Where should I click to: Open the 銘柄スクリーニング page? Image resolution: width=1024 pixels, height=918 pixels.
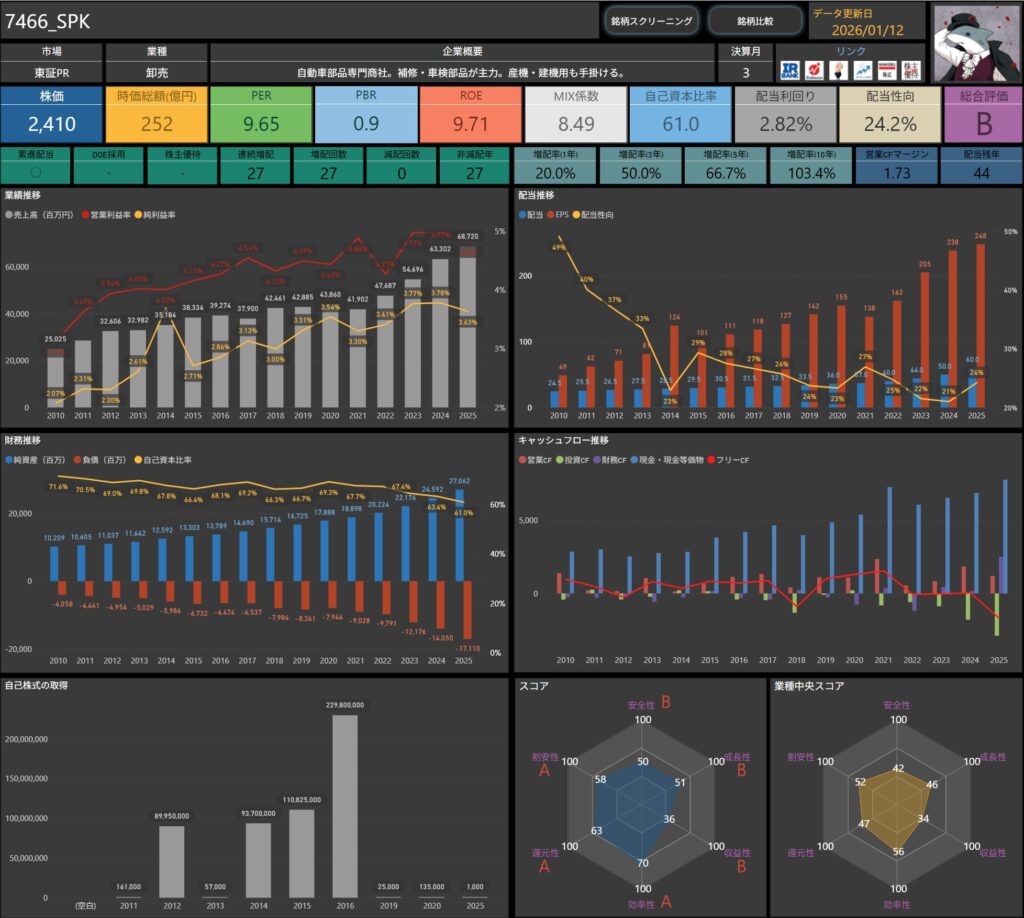[x=651, y=21]
